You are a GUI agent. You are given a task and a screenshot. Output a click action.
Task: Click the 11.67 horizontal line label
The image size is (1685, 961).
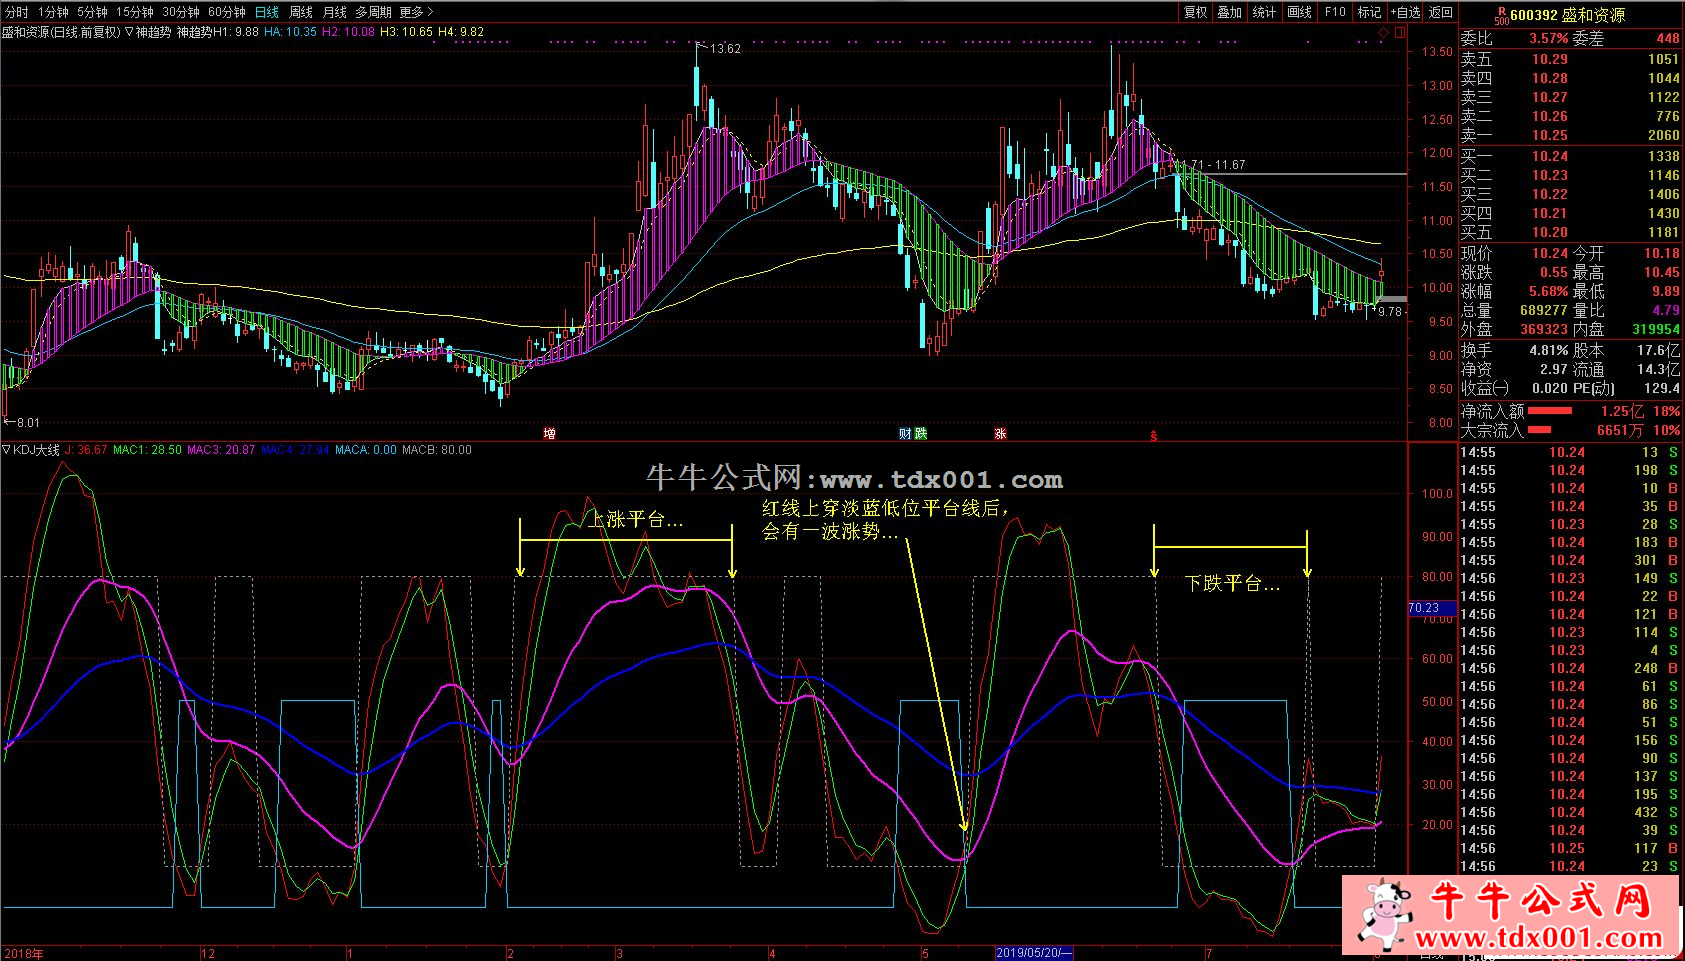(x=1231, y=165)
